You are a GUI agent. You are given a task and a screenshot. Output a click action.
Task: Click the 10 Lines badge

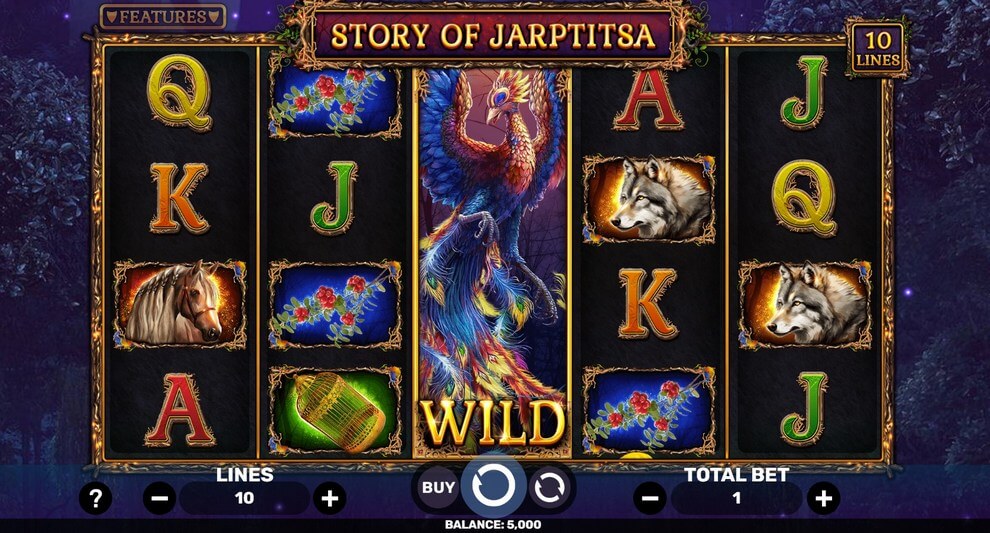[x=877, y=49]
